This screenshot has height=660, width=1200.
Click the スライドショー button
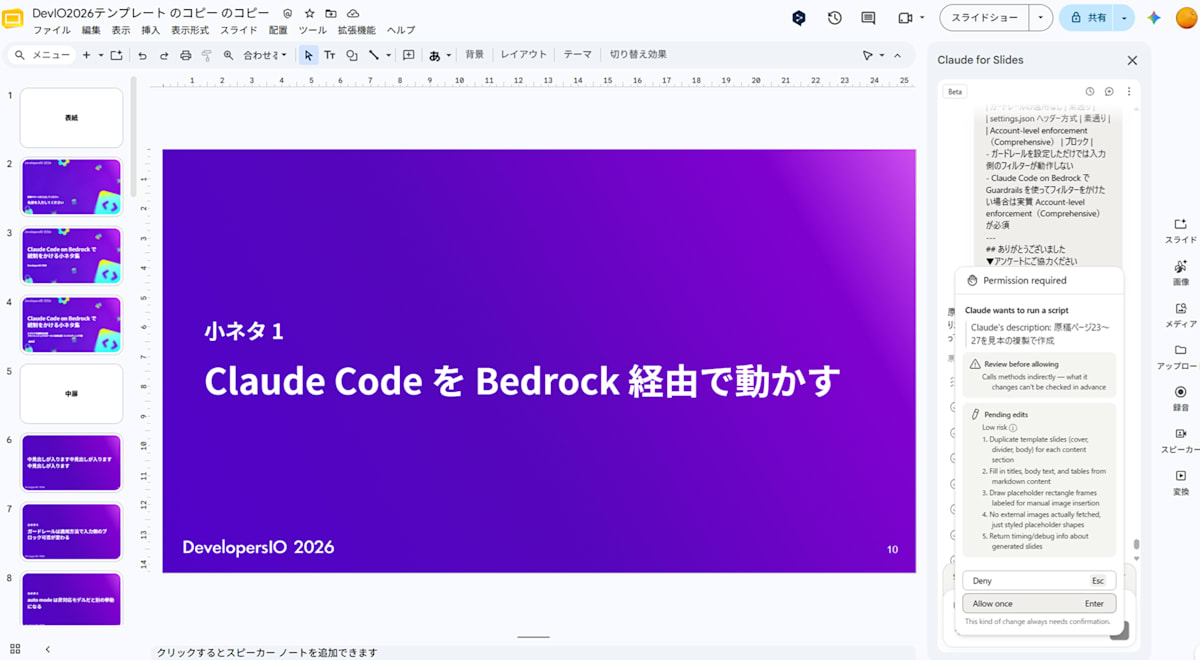985,18
